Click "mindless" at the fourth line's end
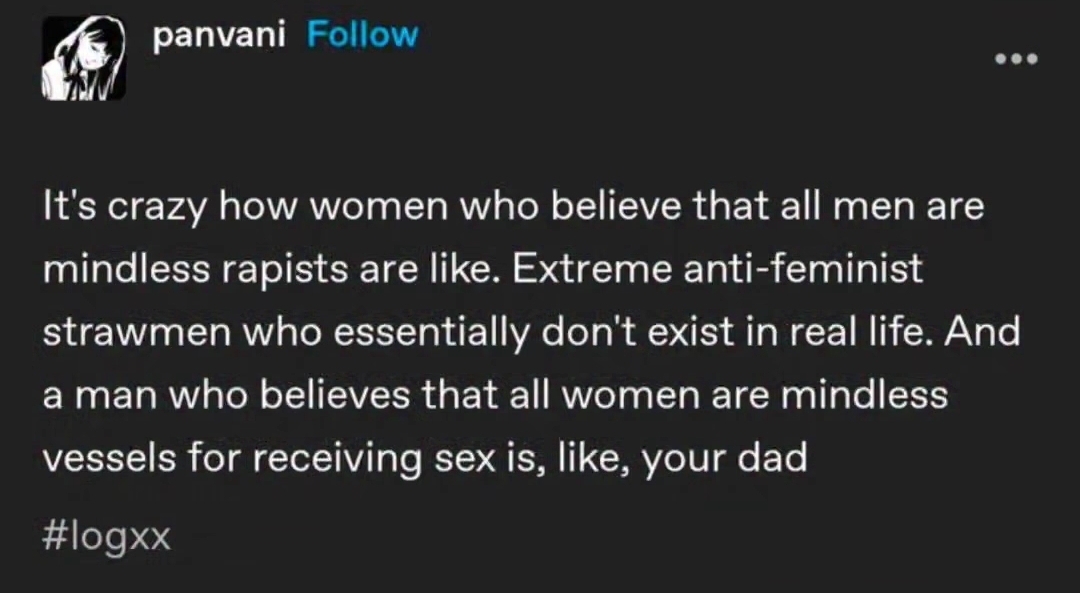 pyautogui.click(x=864, y=395)
